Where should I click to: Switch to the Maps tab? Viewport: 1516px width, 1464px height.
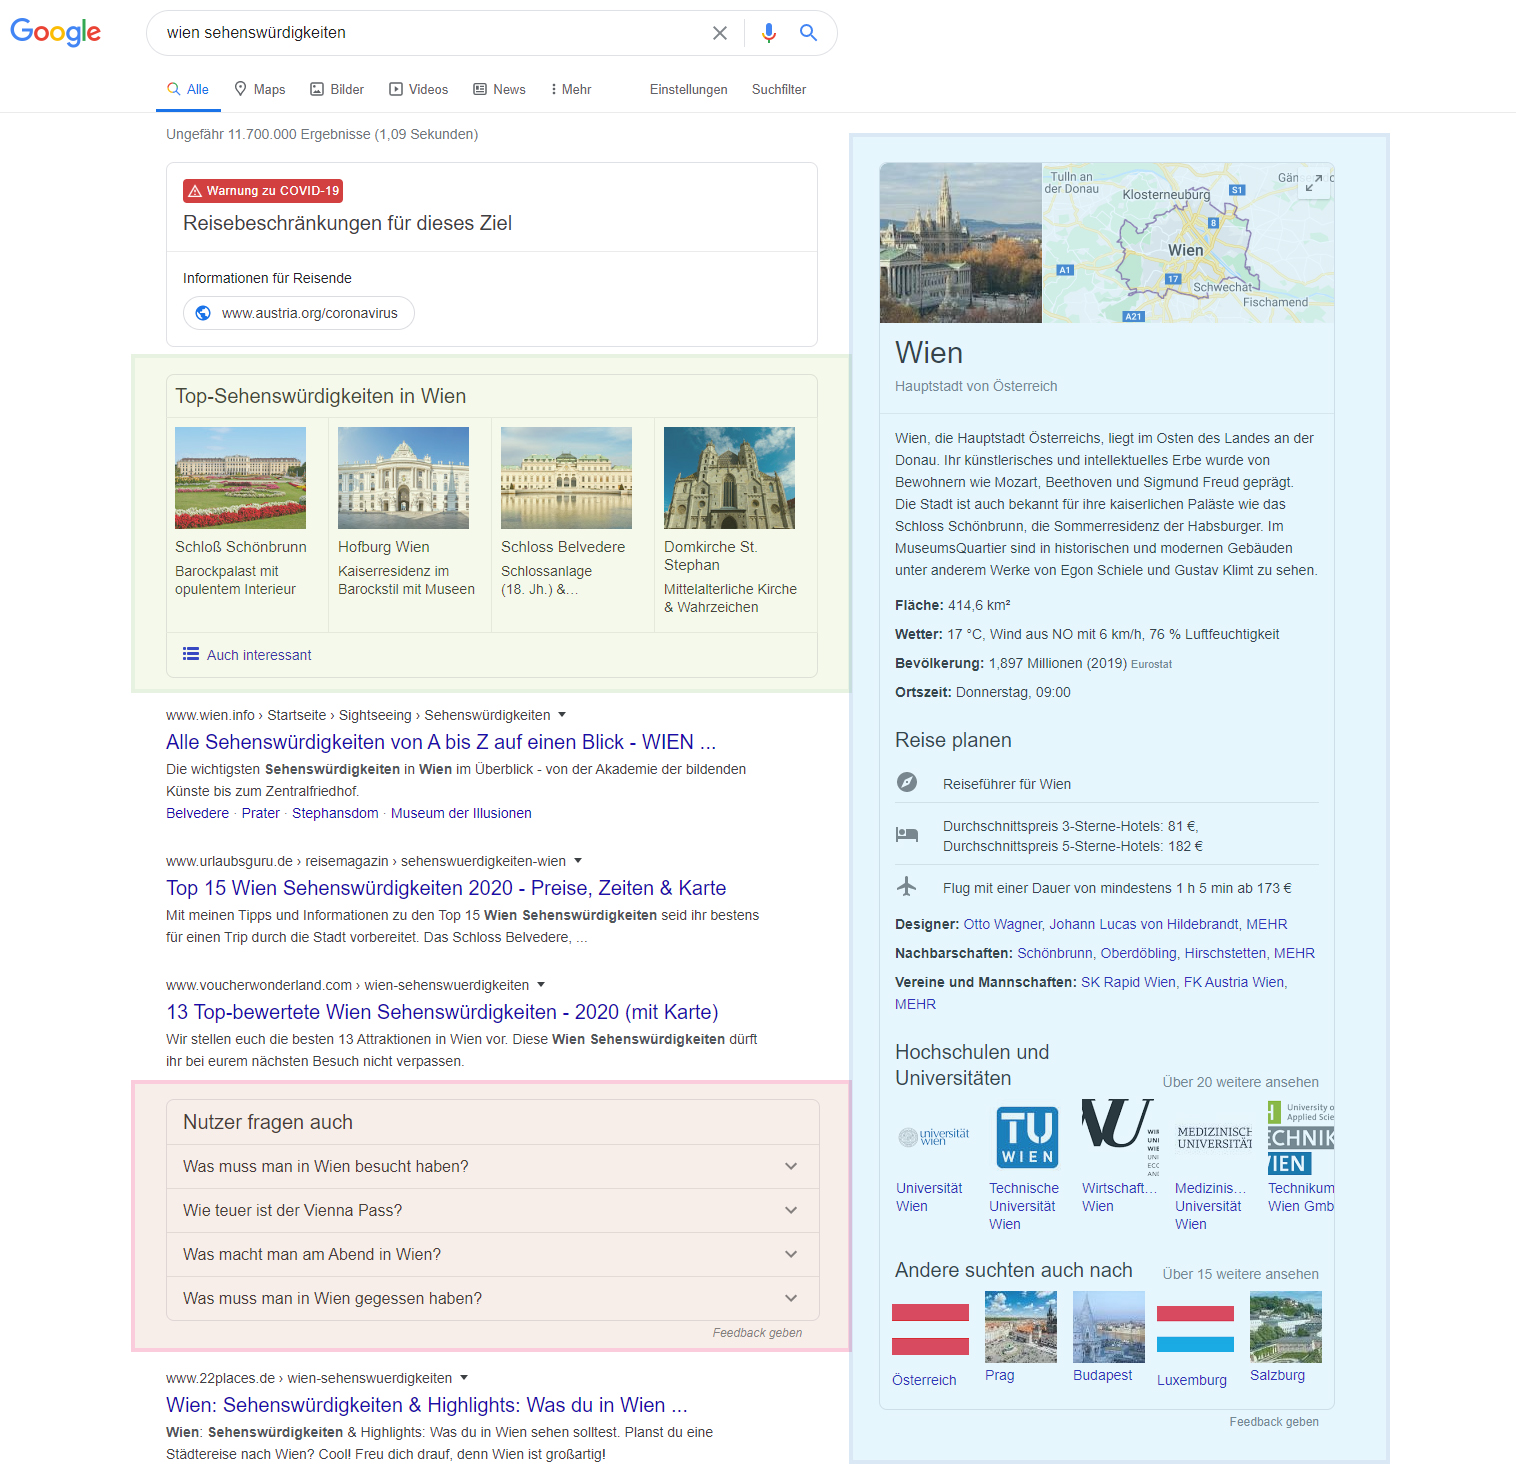pos(260,89)
